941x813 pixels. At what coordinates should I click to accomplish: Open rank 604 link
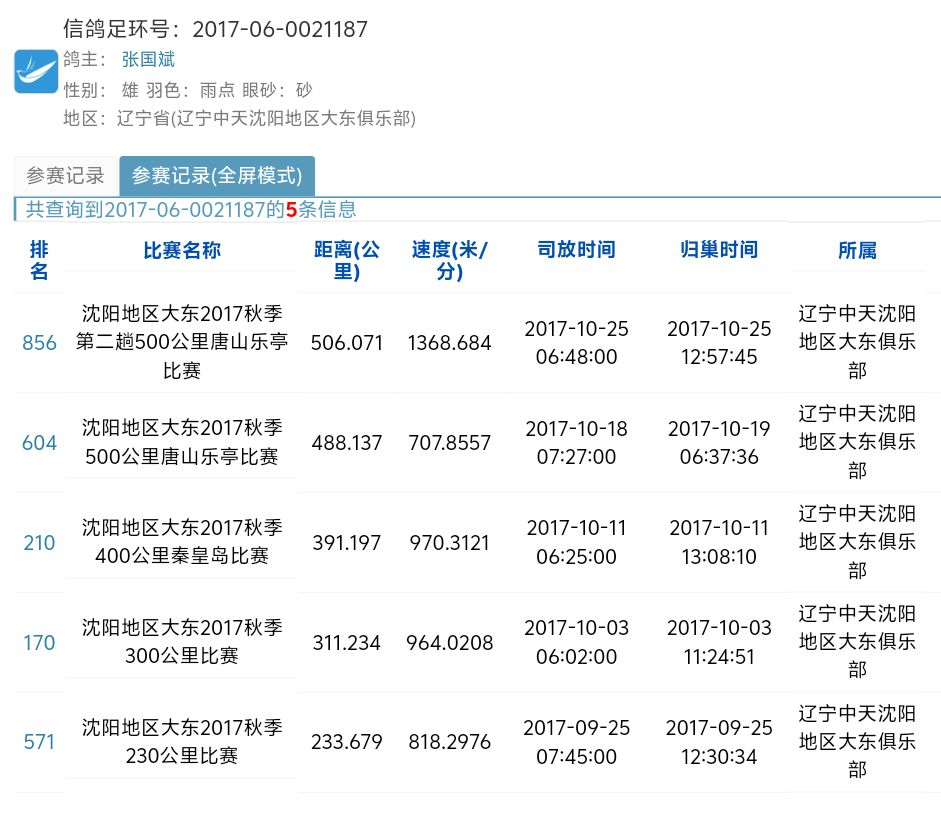pyautogui.click(x=39, y=443)
